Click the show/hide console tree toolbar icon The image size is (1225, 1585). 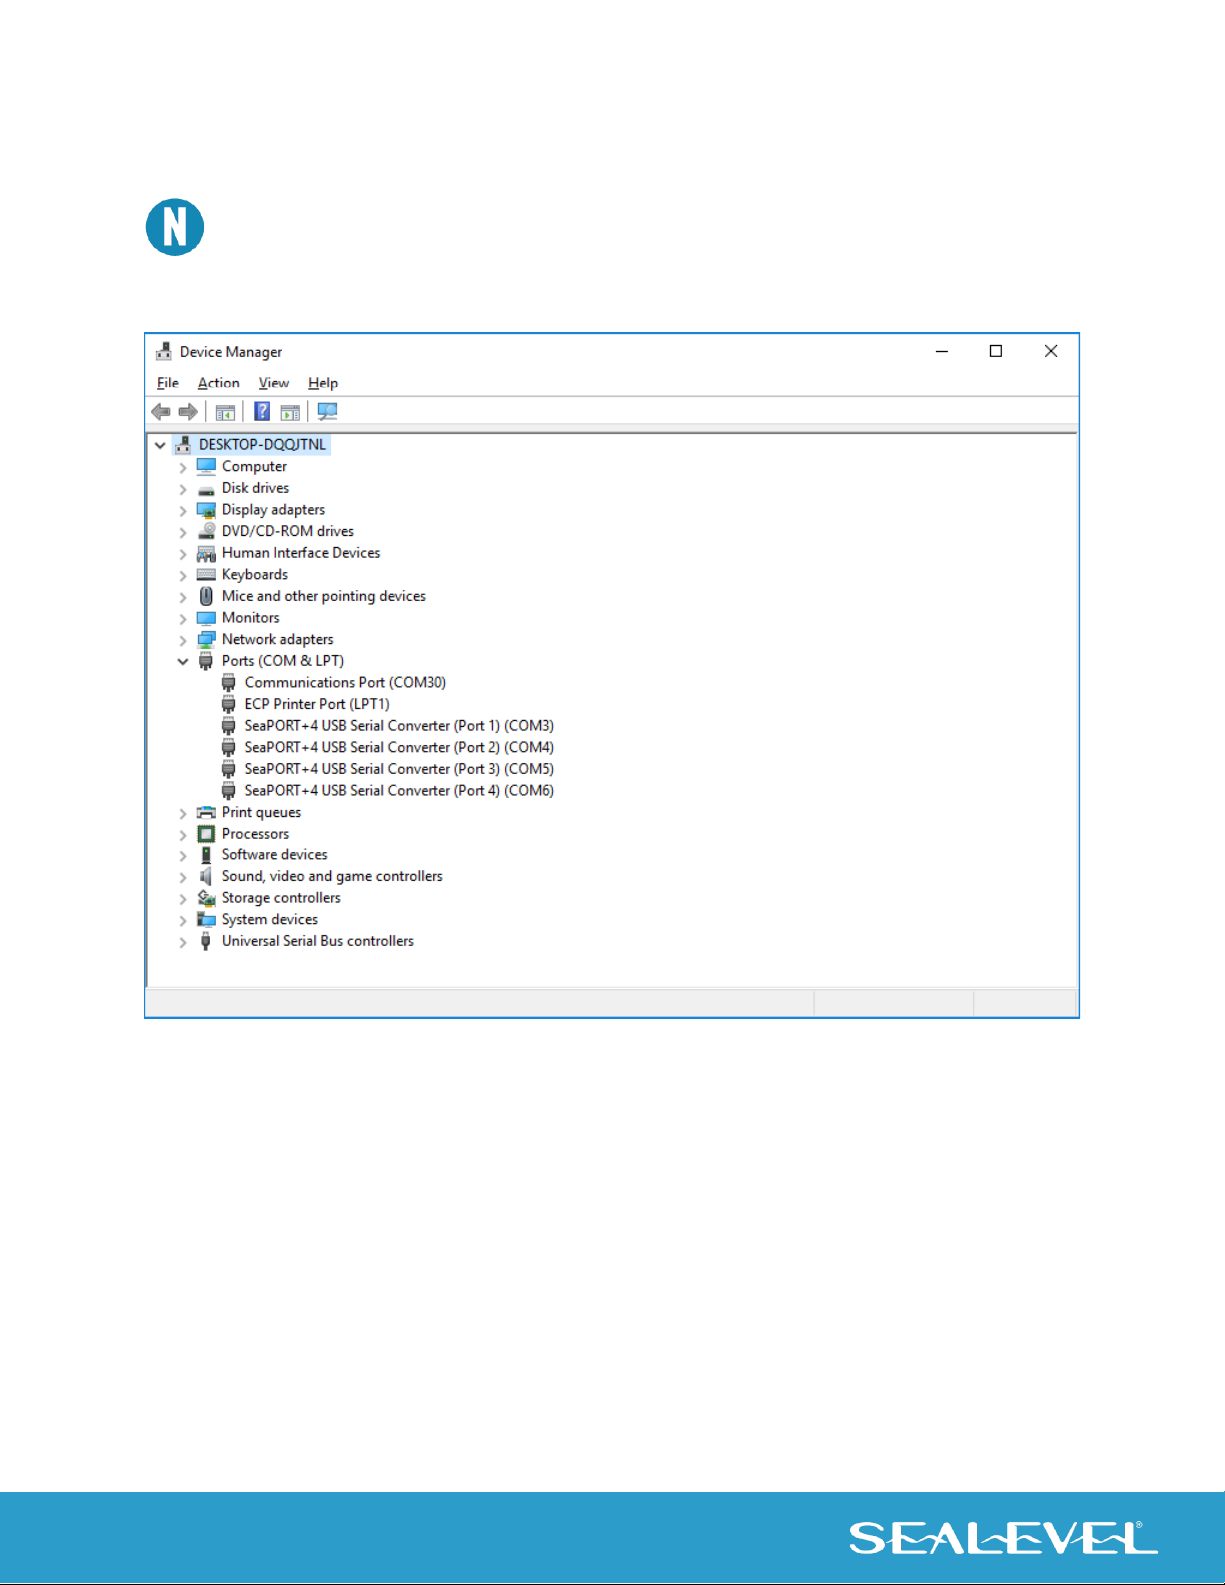225,412
